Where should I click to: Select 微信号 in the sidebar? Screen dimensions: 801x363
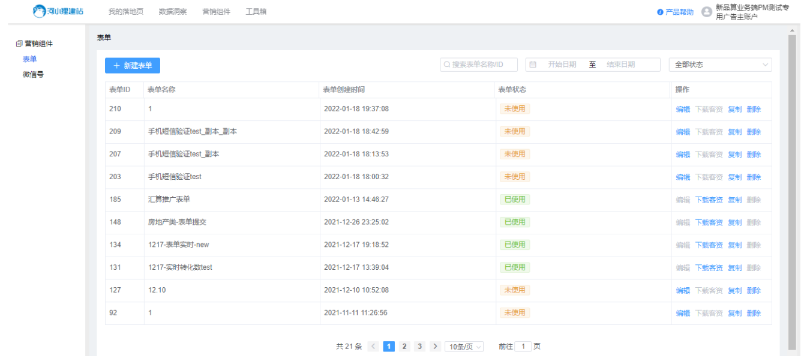point(33,75)
